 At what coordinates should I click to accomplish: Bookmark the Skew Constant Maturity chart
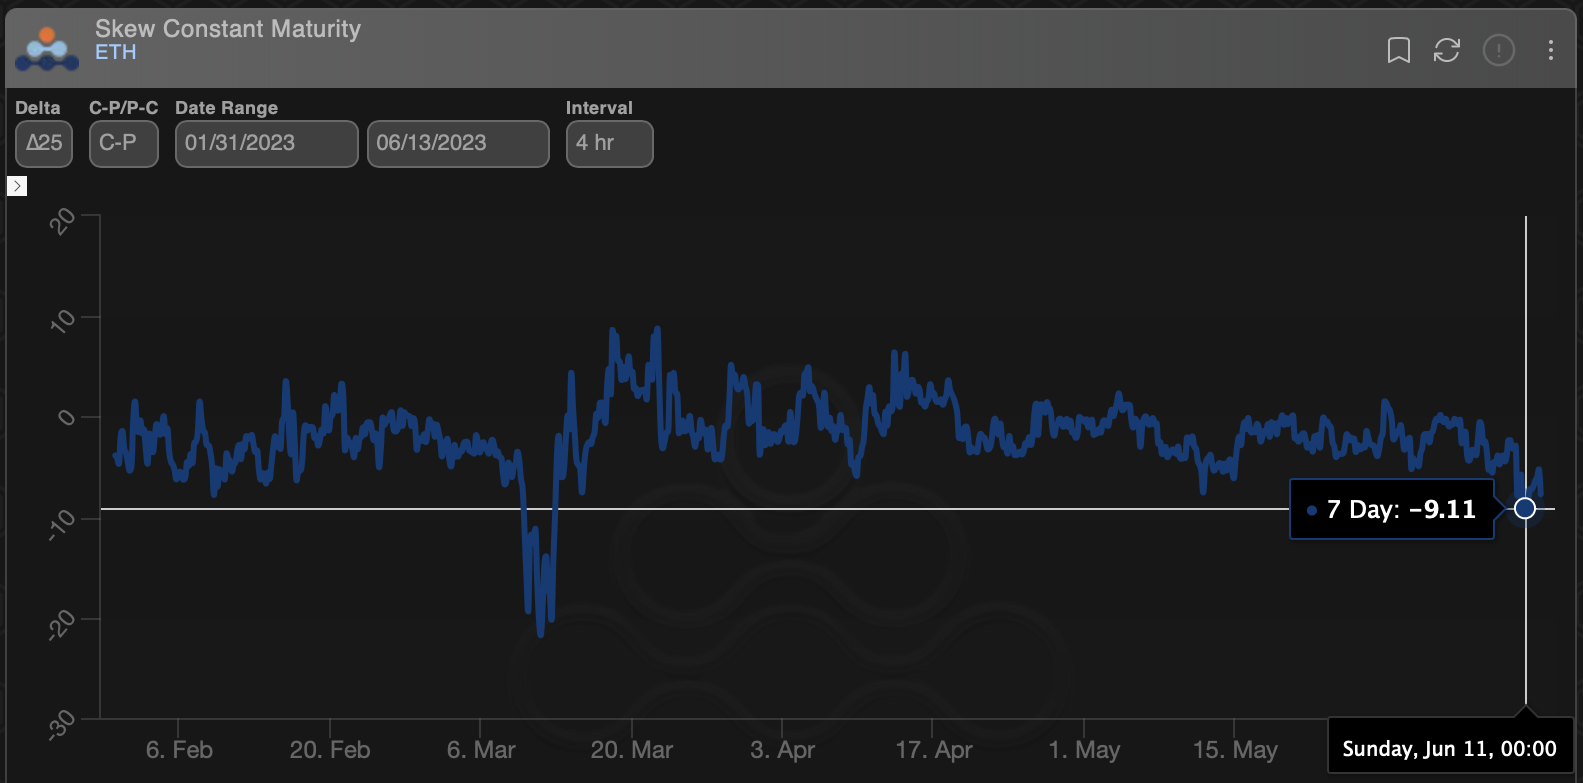click(1398, 50)
